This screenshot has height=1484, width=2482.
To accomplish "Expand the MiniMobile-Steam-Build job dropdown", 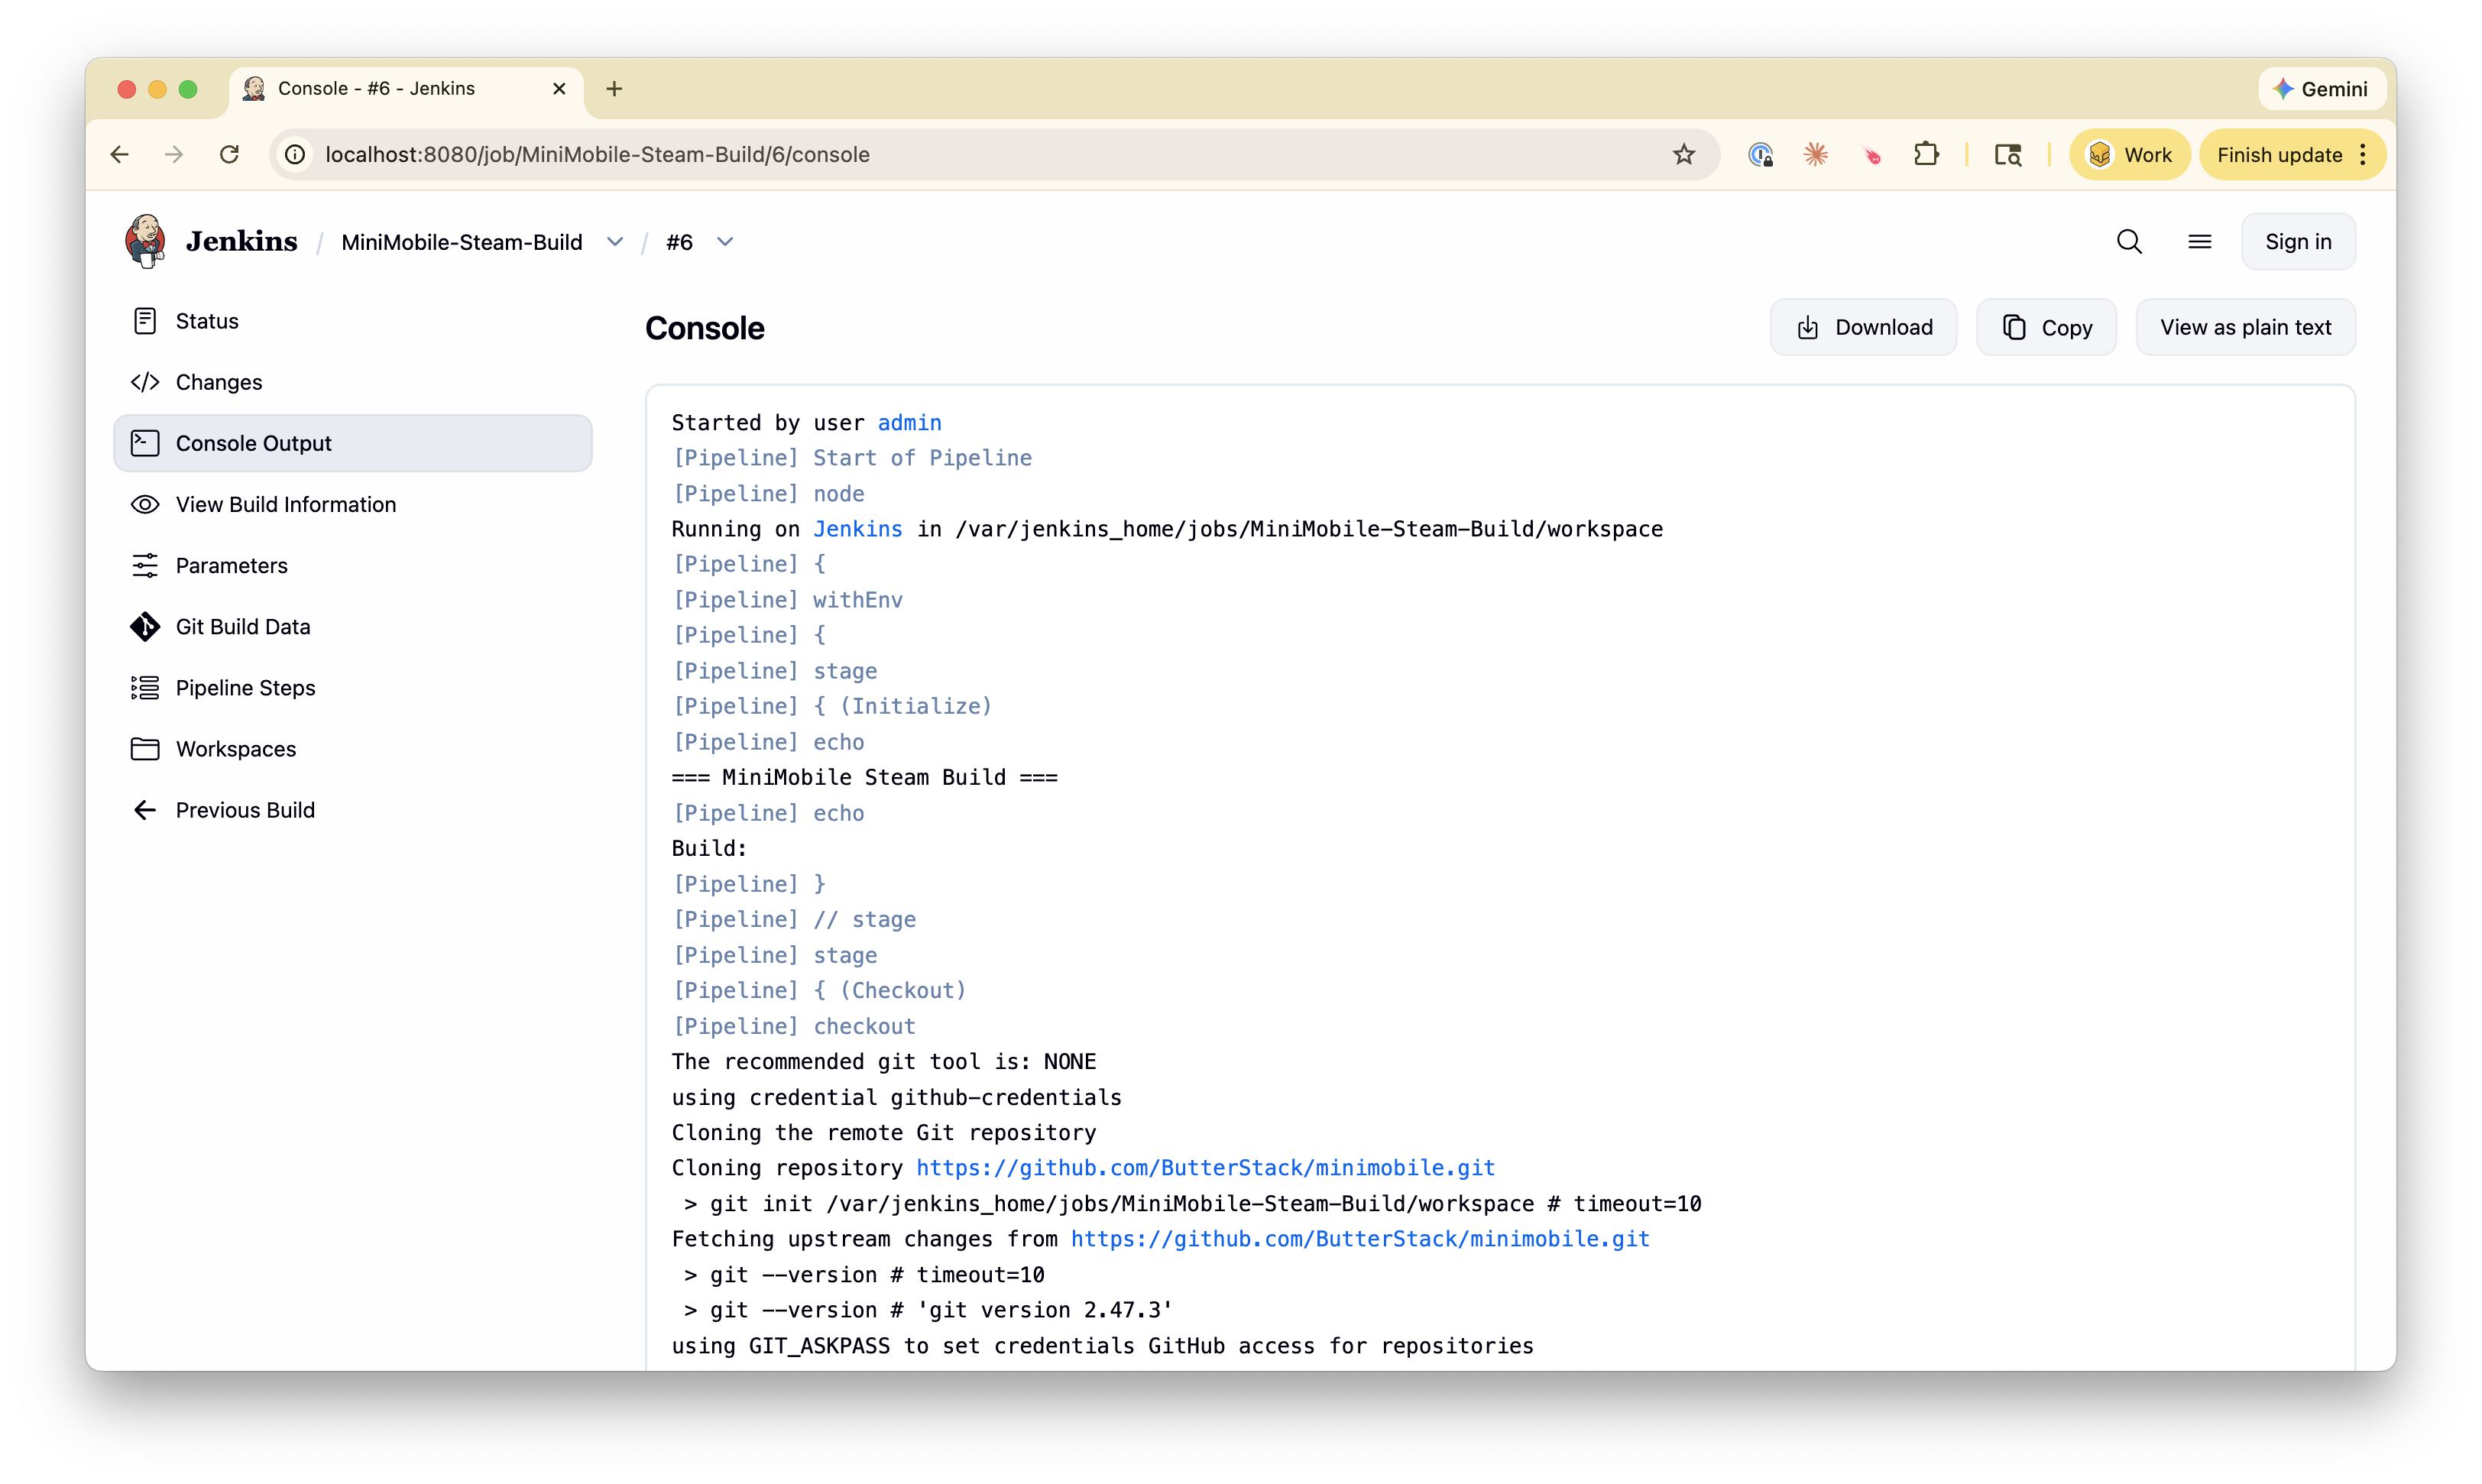I will (x=615, y=242).
